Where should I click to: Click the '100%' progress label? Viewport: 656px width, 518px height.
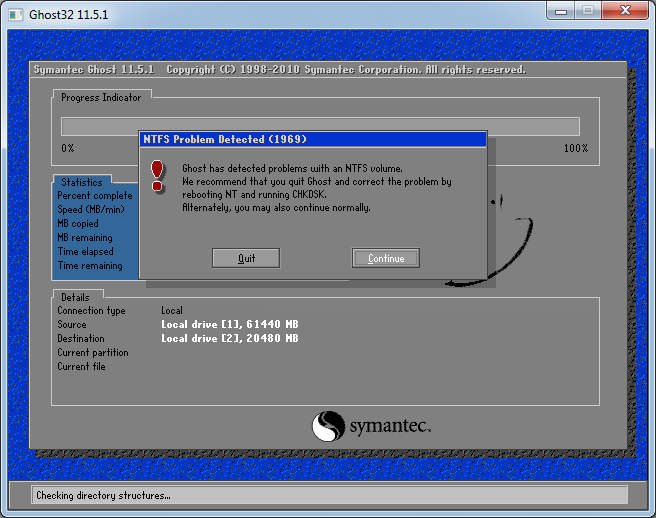click(x=576, y=148)
